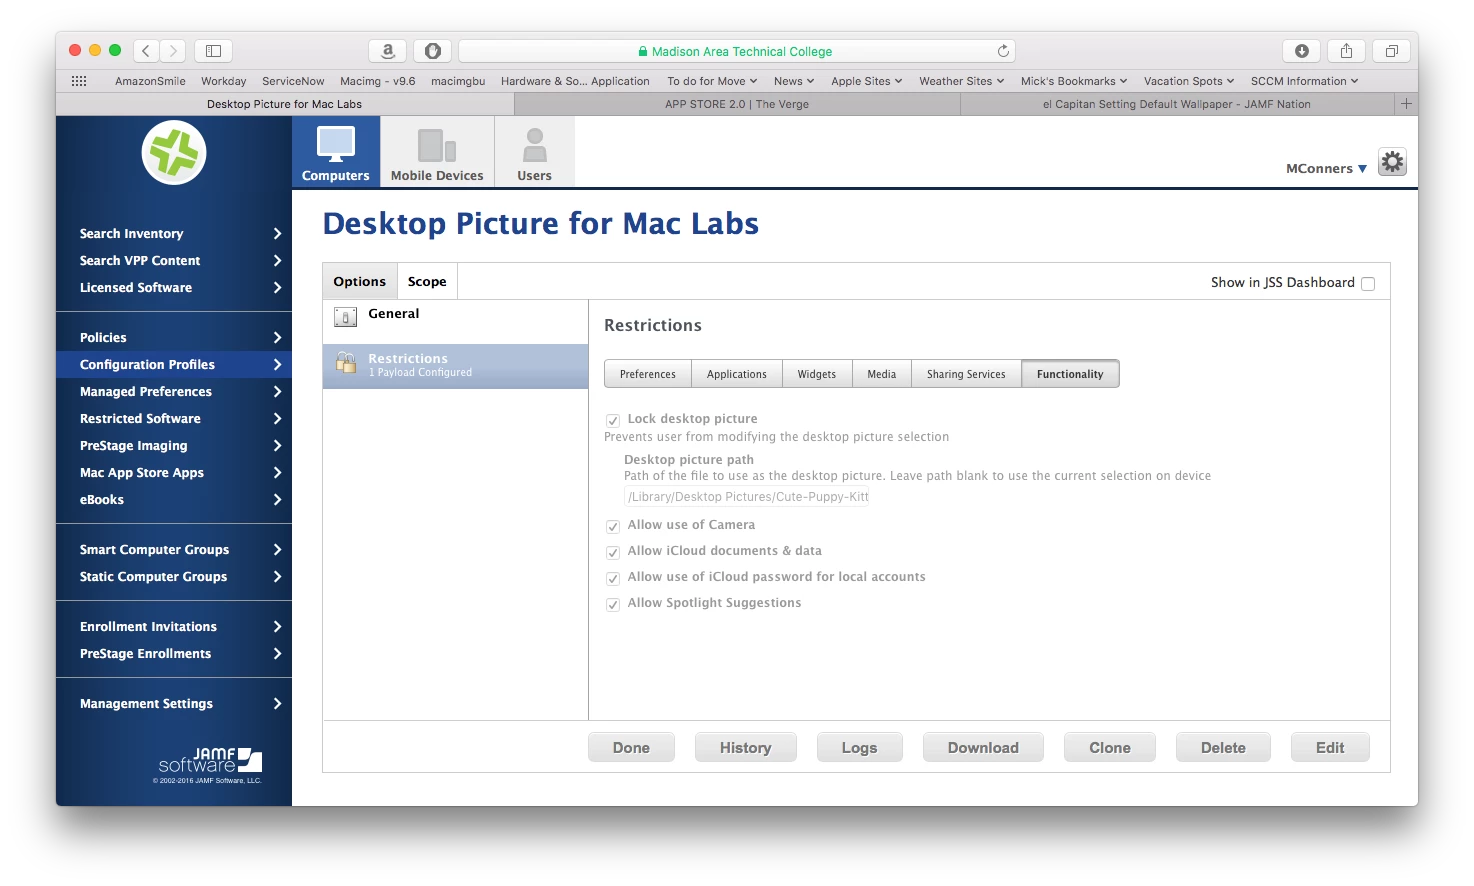Open Management Settings in sidebar
1474x886 pixels.
point(174,703)
